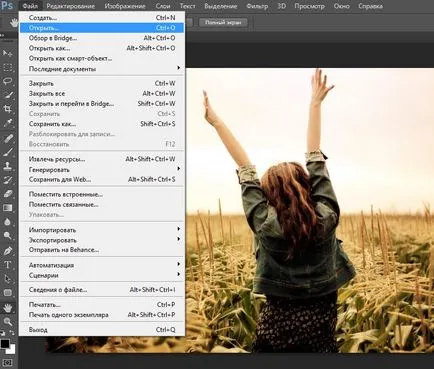Expand the Автоматизация submenu arrow
The width and height of the screenshot is (434, 369).
pos(179,264)
